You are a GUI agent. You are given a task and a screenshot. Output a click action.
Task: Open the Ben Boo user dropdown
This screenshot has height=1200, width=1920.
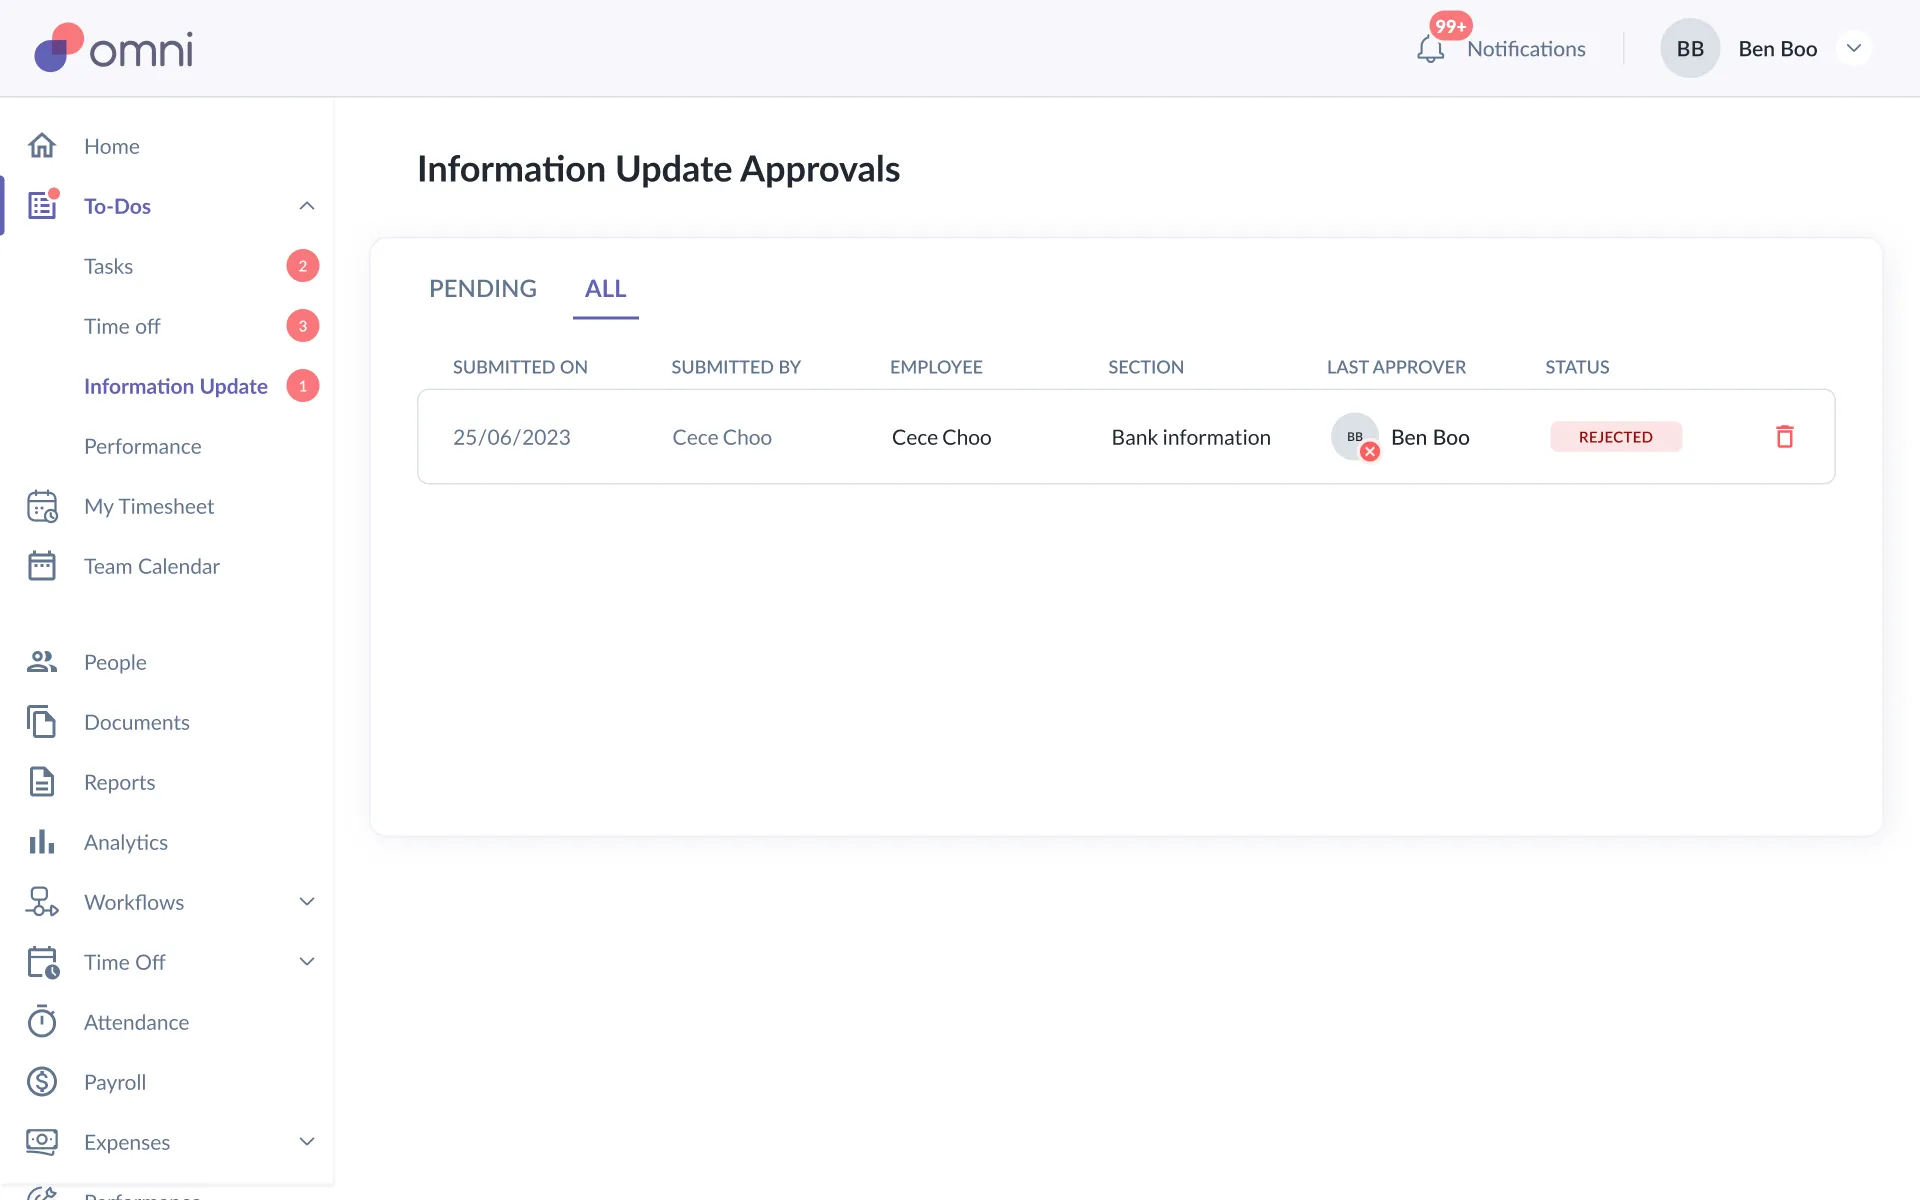click(1853, 49)
